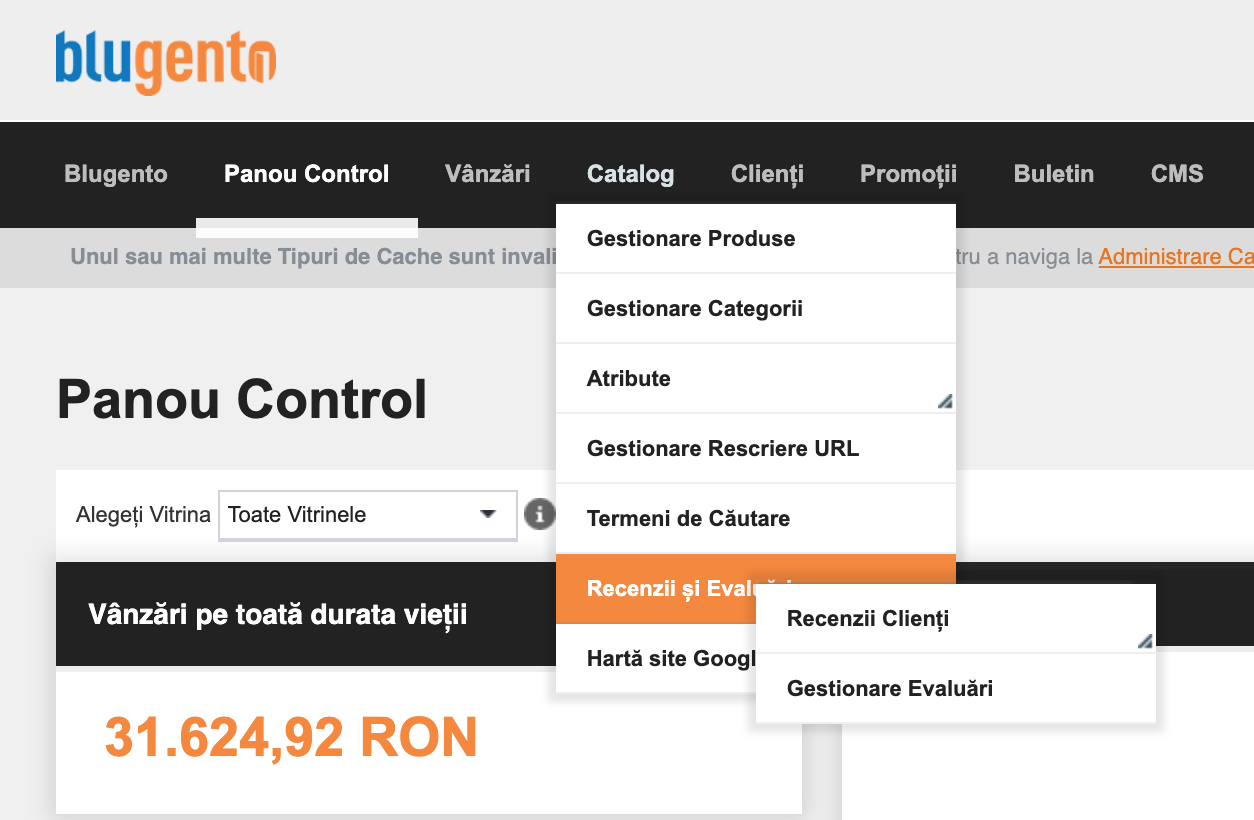Open the Promoții menu
This screenshot has width=1254, height=820.
coord(908,174)
